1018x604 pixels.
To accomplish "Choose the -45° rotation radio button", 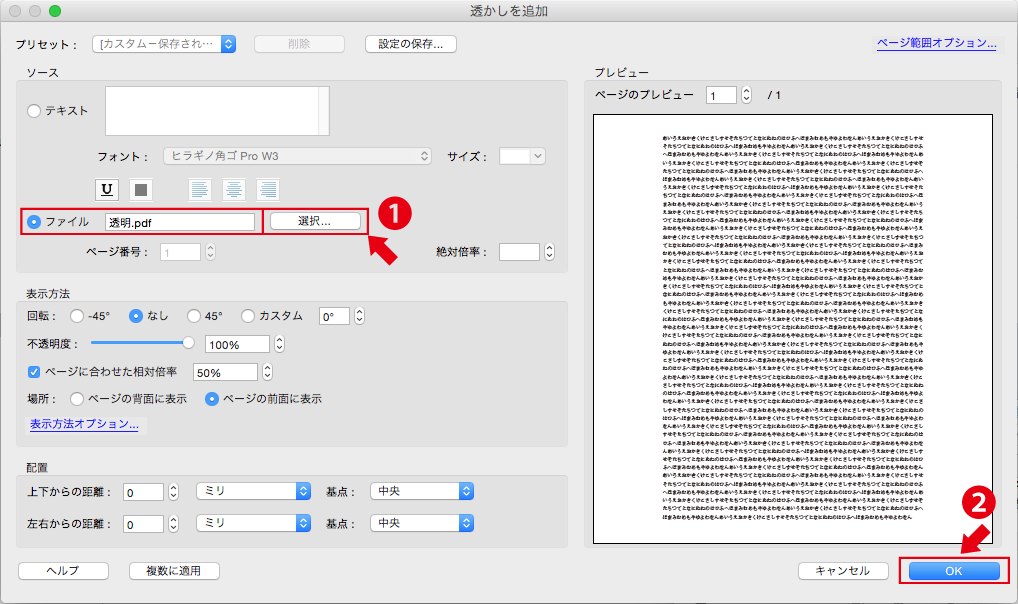I will (77, 316).
